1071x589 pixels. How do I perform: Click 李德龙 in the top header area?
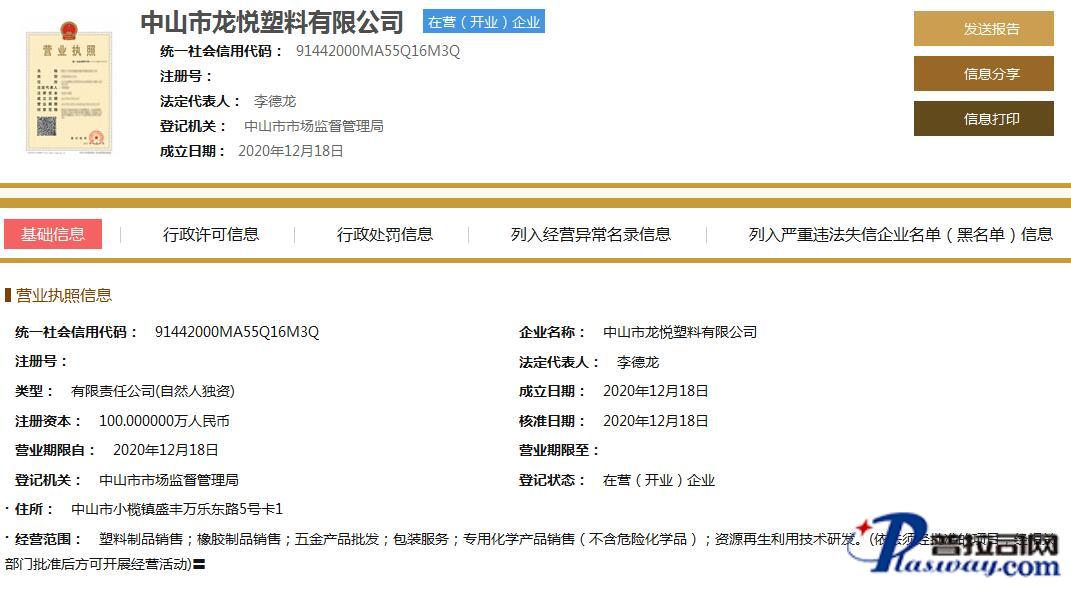(x=275, y=101)
